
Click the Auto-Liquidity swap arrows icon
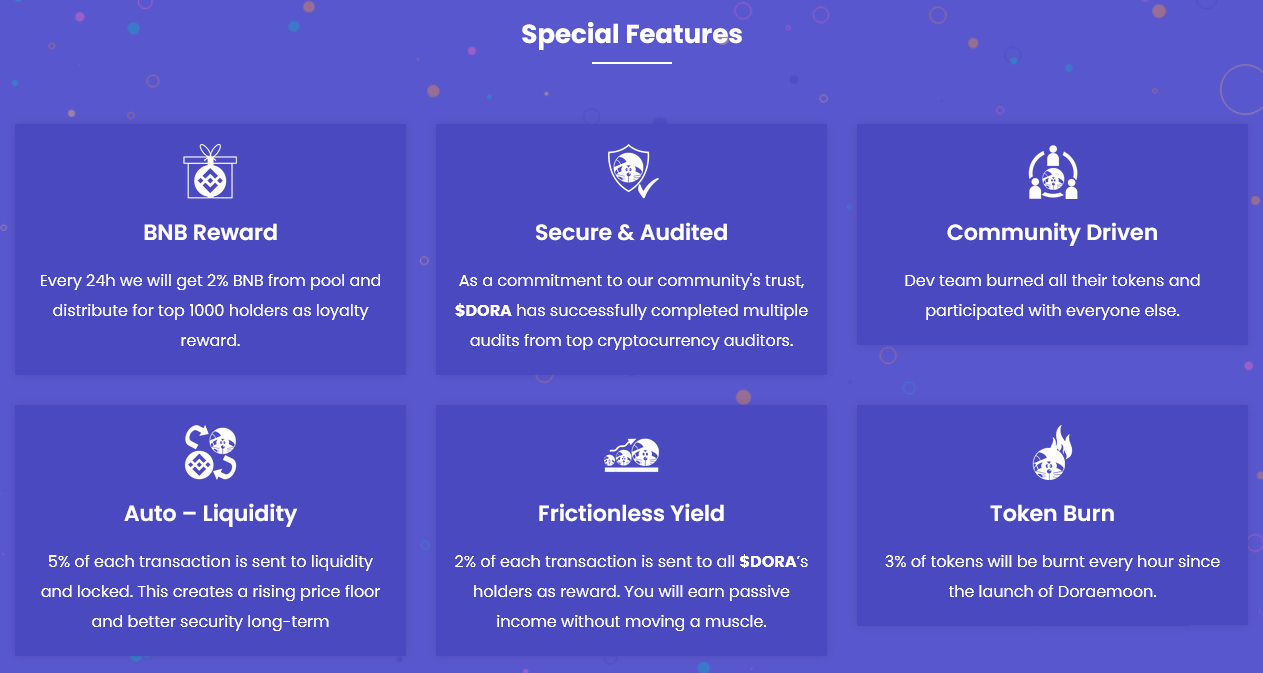point(210,452)
